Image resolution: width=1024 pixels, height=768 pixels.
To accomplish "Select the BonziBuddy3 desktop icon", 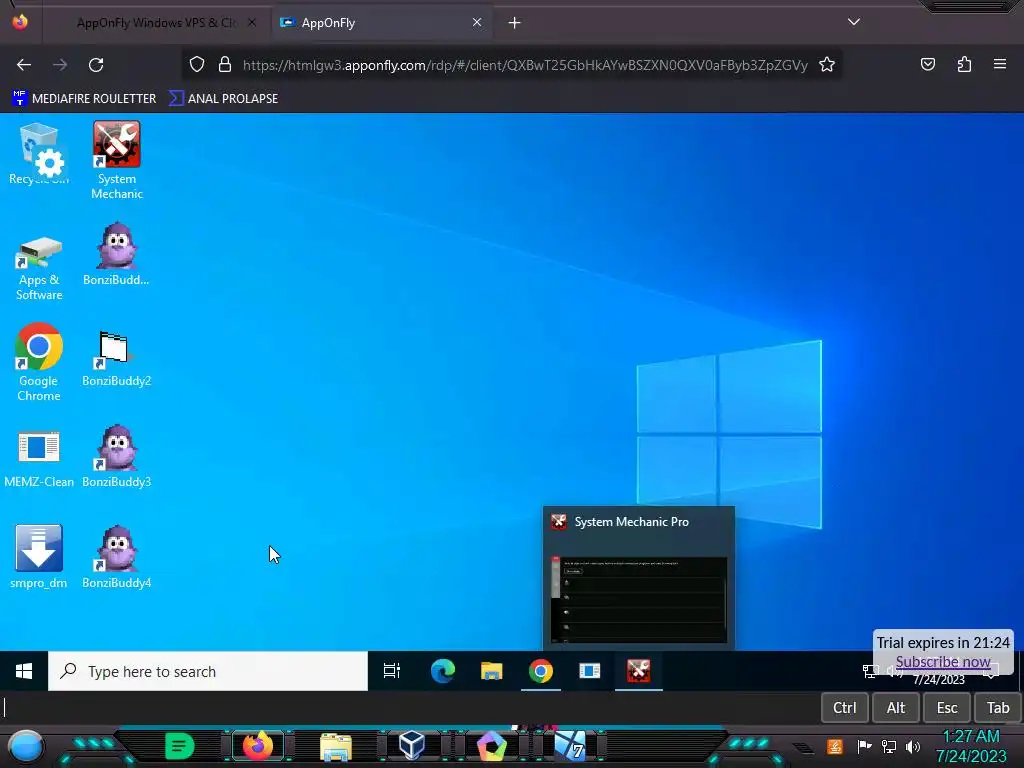I will pyautogui.click(x=116, y=456).
